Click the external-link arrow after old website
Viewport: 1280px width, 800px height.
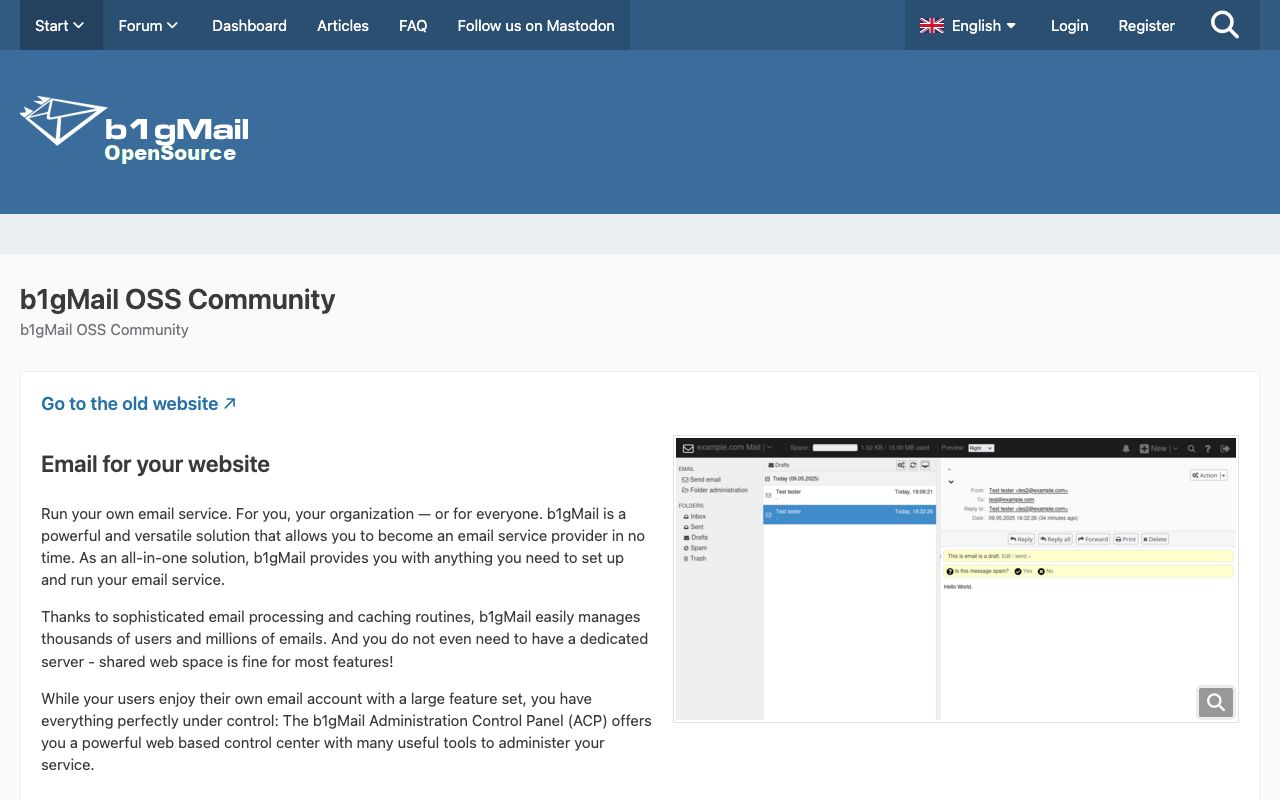(230, 403)
